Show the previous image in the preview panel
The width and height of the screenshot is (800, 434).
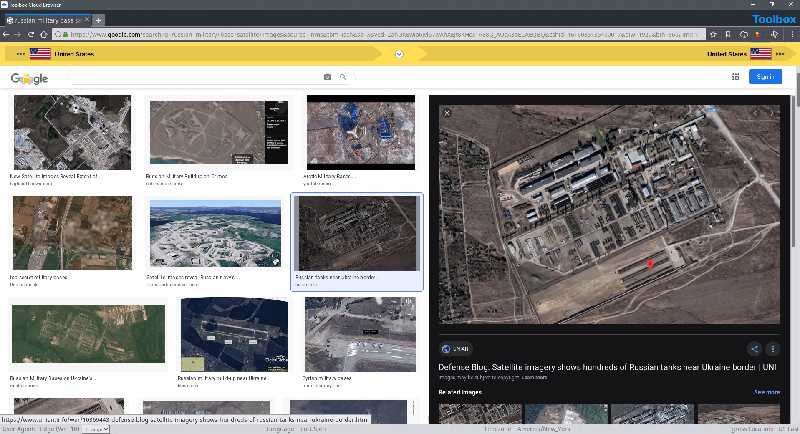click(755, 113)
